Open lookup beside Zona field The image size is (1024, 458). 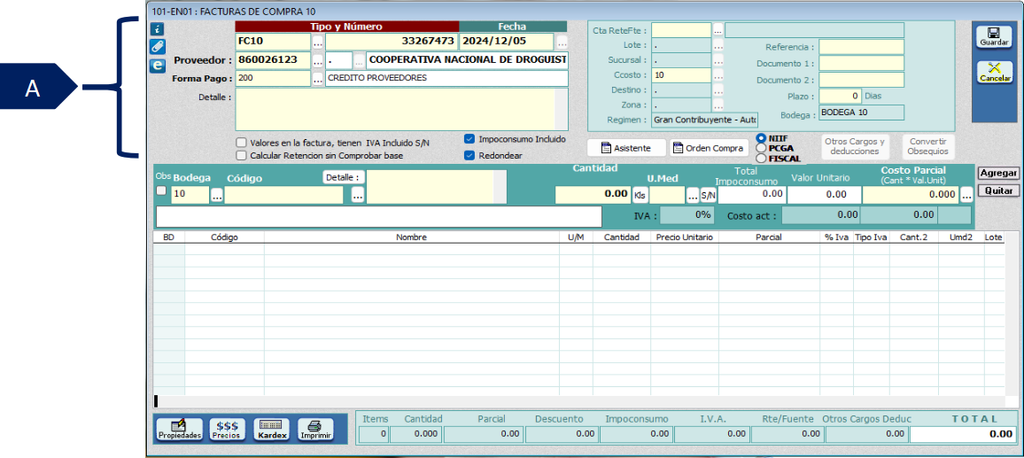click(x=718, y=105)
